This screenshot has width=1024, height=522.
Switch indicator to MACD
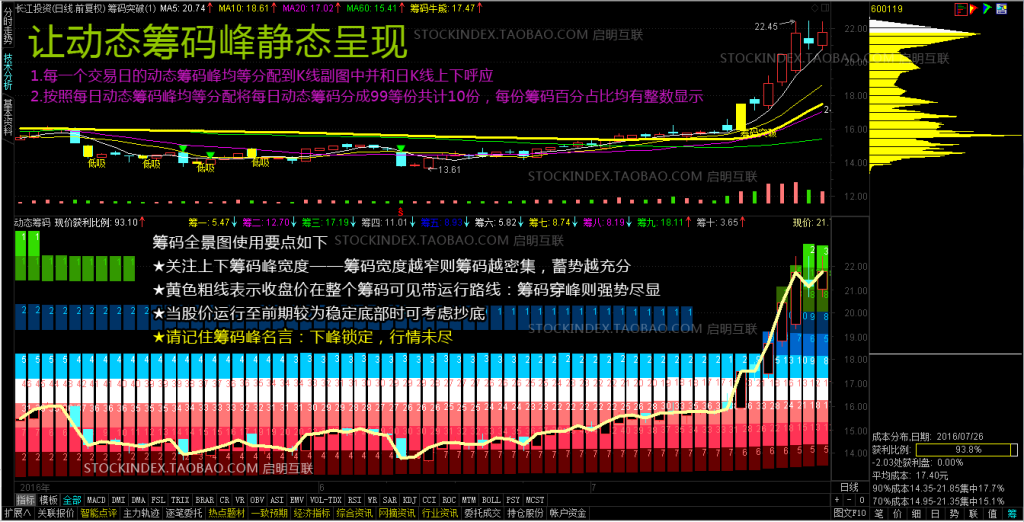pyautogui.click(x=96, y=500)
